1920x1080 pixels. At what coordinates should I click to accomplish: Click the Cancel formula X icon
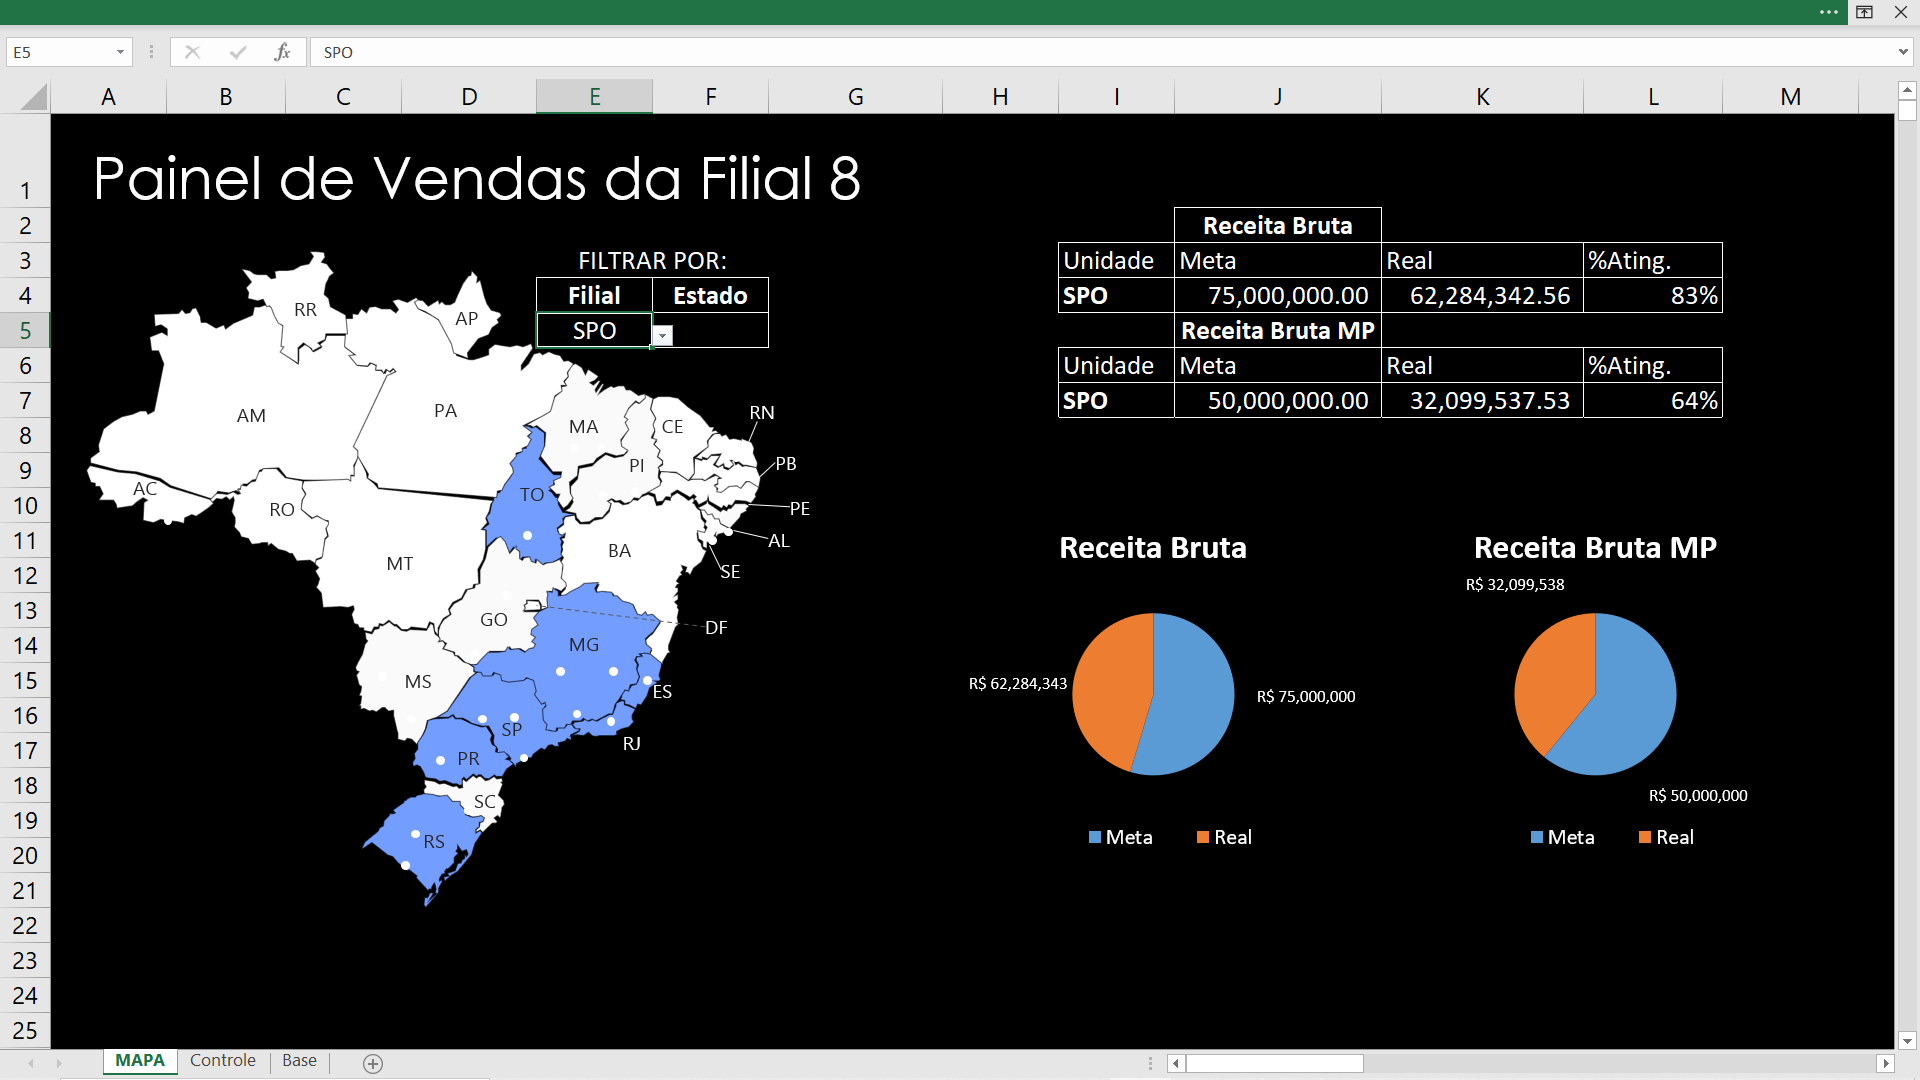[x=192, y=52]
